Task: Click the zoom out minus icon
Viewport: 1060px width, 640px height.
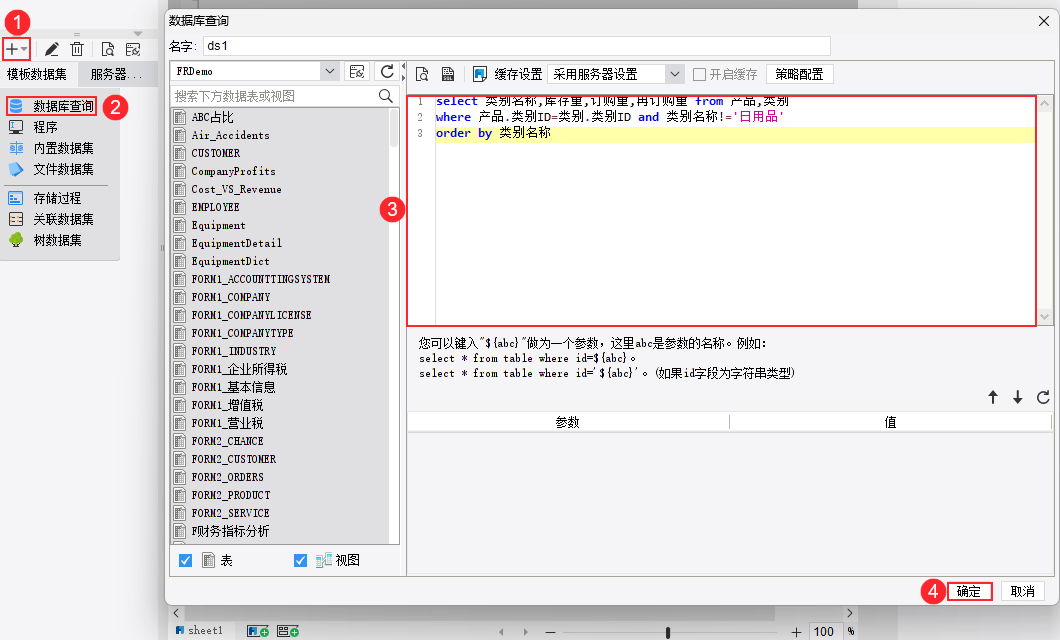Action: click(x=550, y=633)
